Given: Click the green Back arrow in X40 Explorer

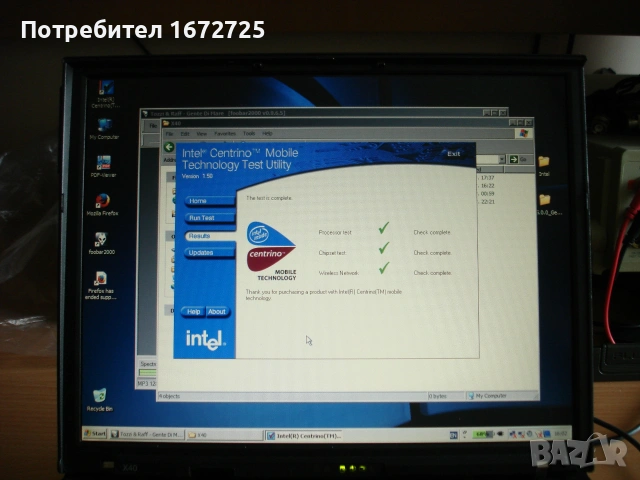Looking at the screenshot, I should pos(169,147).
